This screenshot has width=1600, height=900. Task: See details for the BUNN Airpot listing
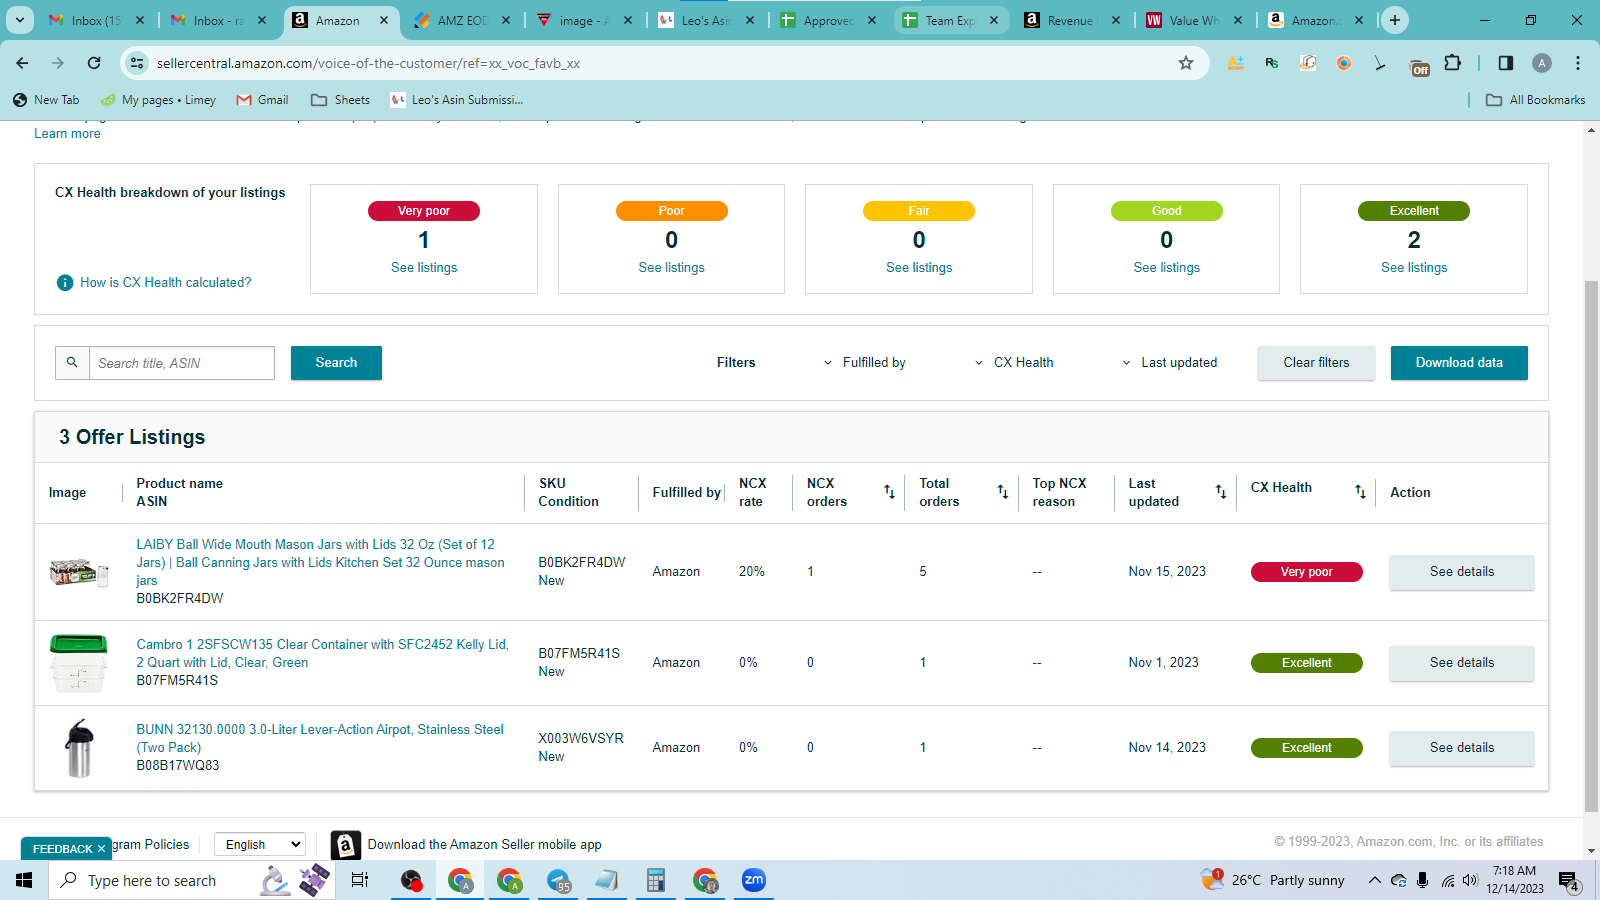1461,748
